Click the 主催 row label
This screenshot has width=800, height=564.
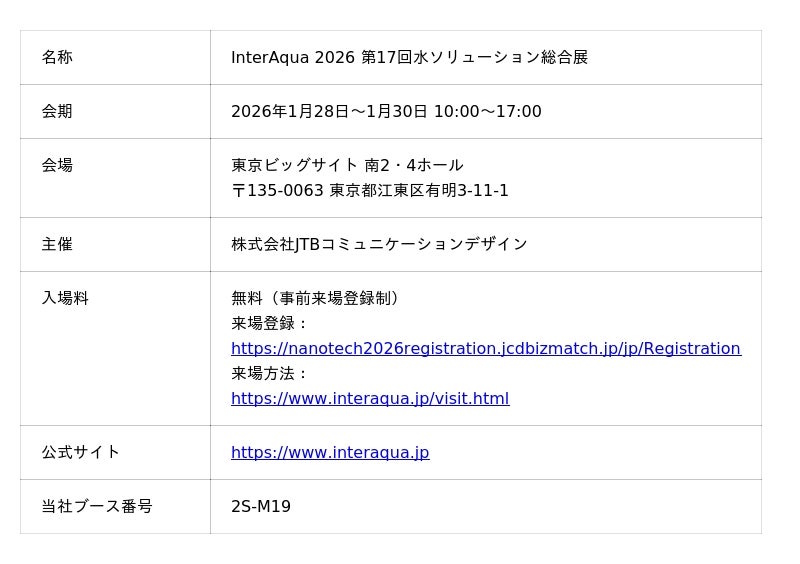tap(57, 245)
